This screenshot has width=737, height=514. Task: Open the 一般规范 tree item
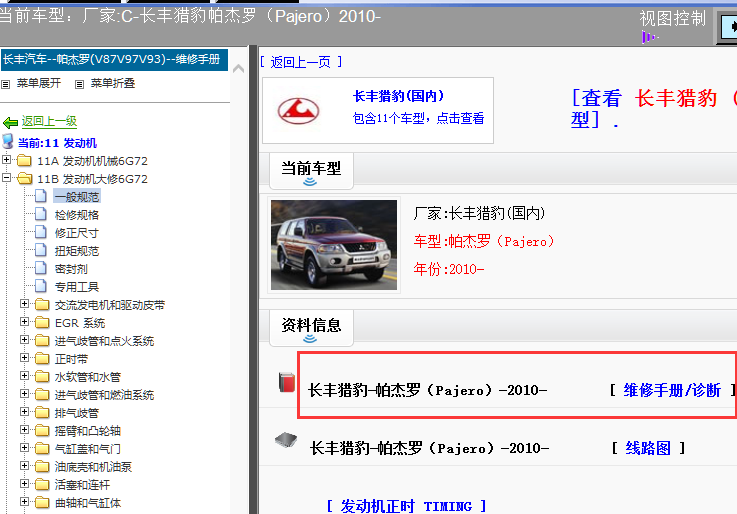pos(77,197)
